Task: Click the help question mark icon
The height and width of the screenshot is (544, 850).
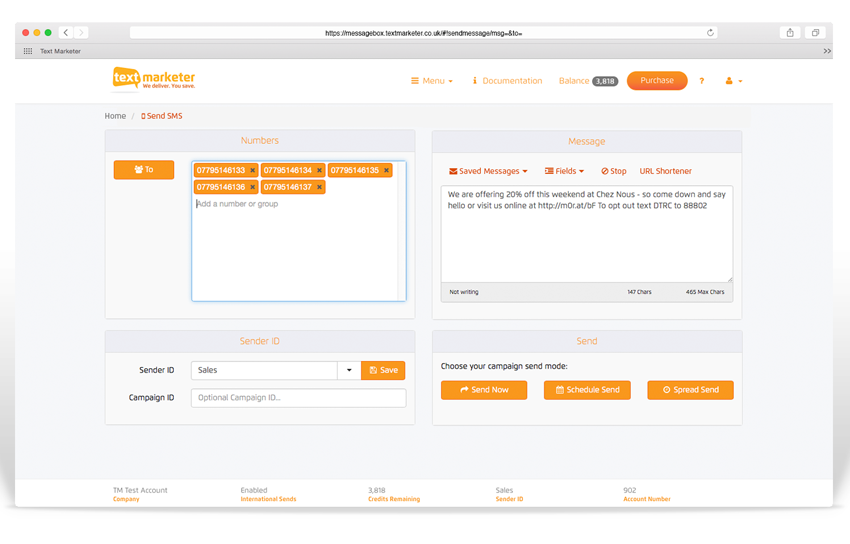Action: (x=701, y=81)
